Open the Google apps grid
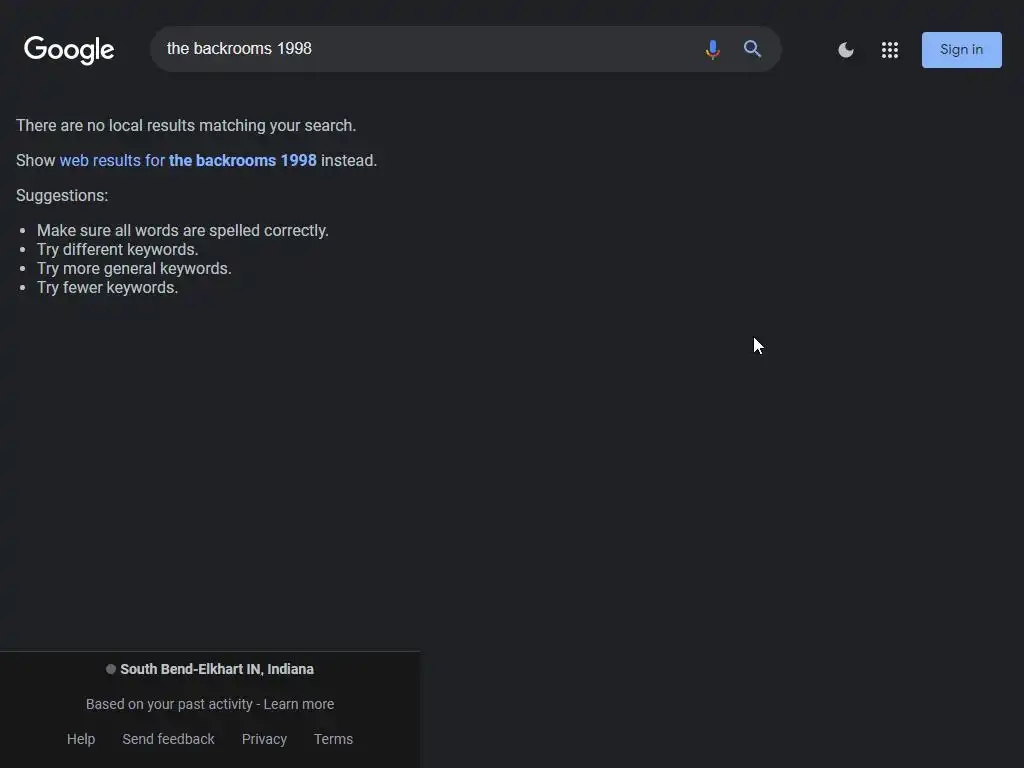1024x768 pixels. click(889, 50)
